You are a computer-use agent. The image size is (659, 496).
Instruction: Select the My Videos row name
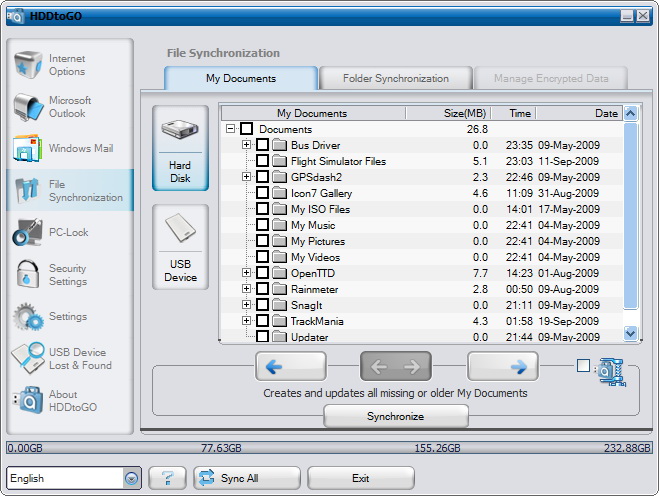(x=315, y=257)
